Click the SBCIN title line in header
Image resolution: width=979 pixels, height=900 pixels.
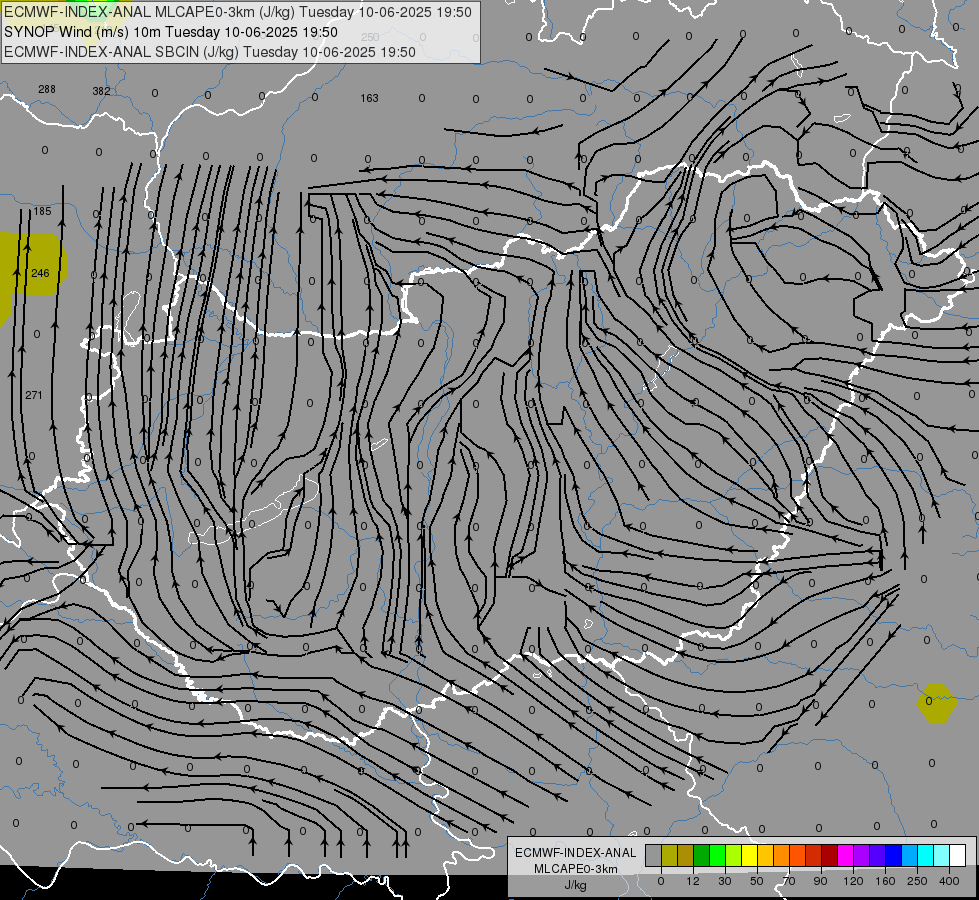point(210,52)
